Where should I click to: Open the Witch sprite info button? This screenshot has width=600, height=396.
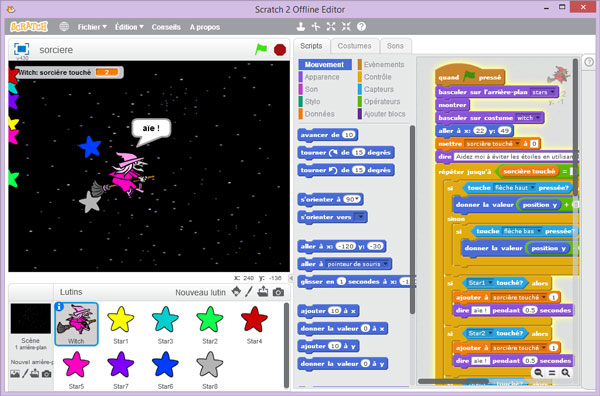coord(59,306)
